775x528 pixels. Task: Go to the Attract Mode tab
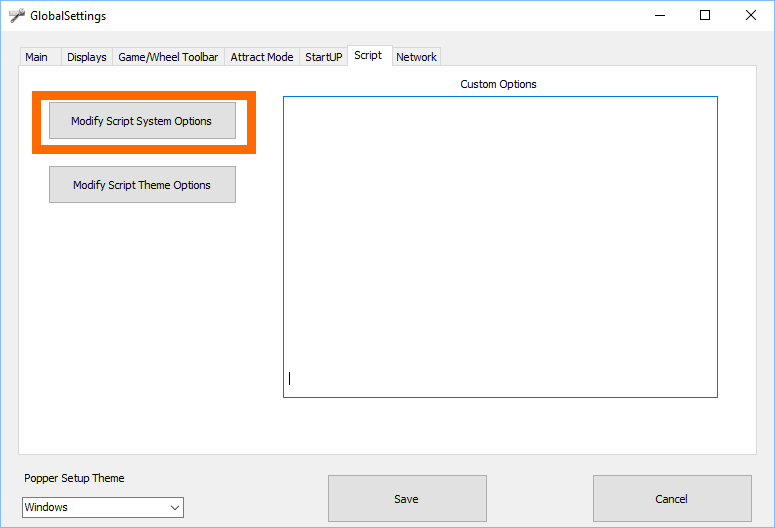[x=262, y=57]
